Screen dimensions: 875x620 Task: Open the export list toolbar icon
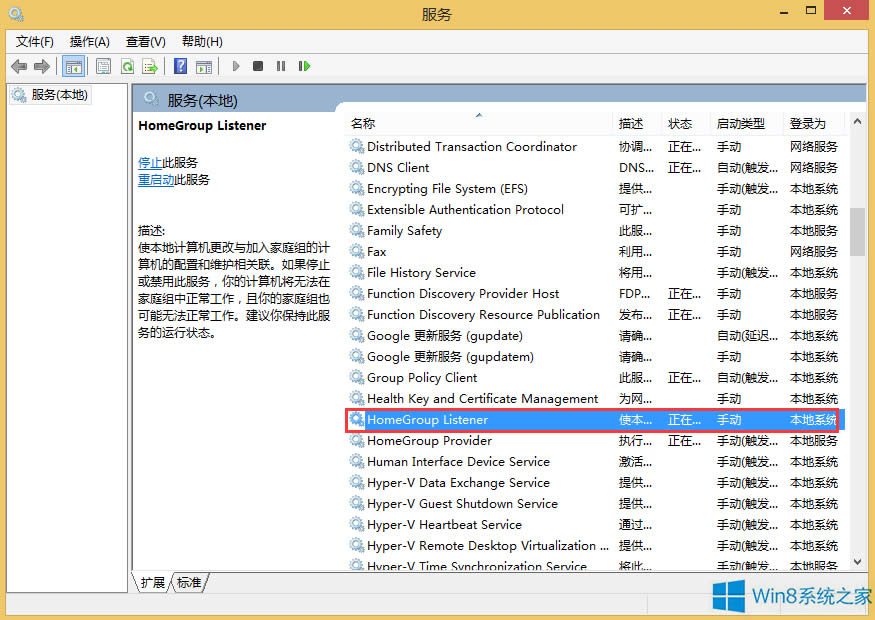[150, 66]
